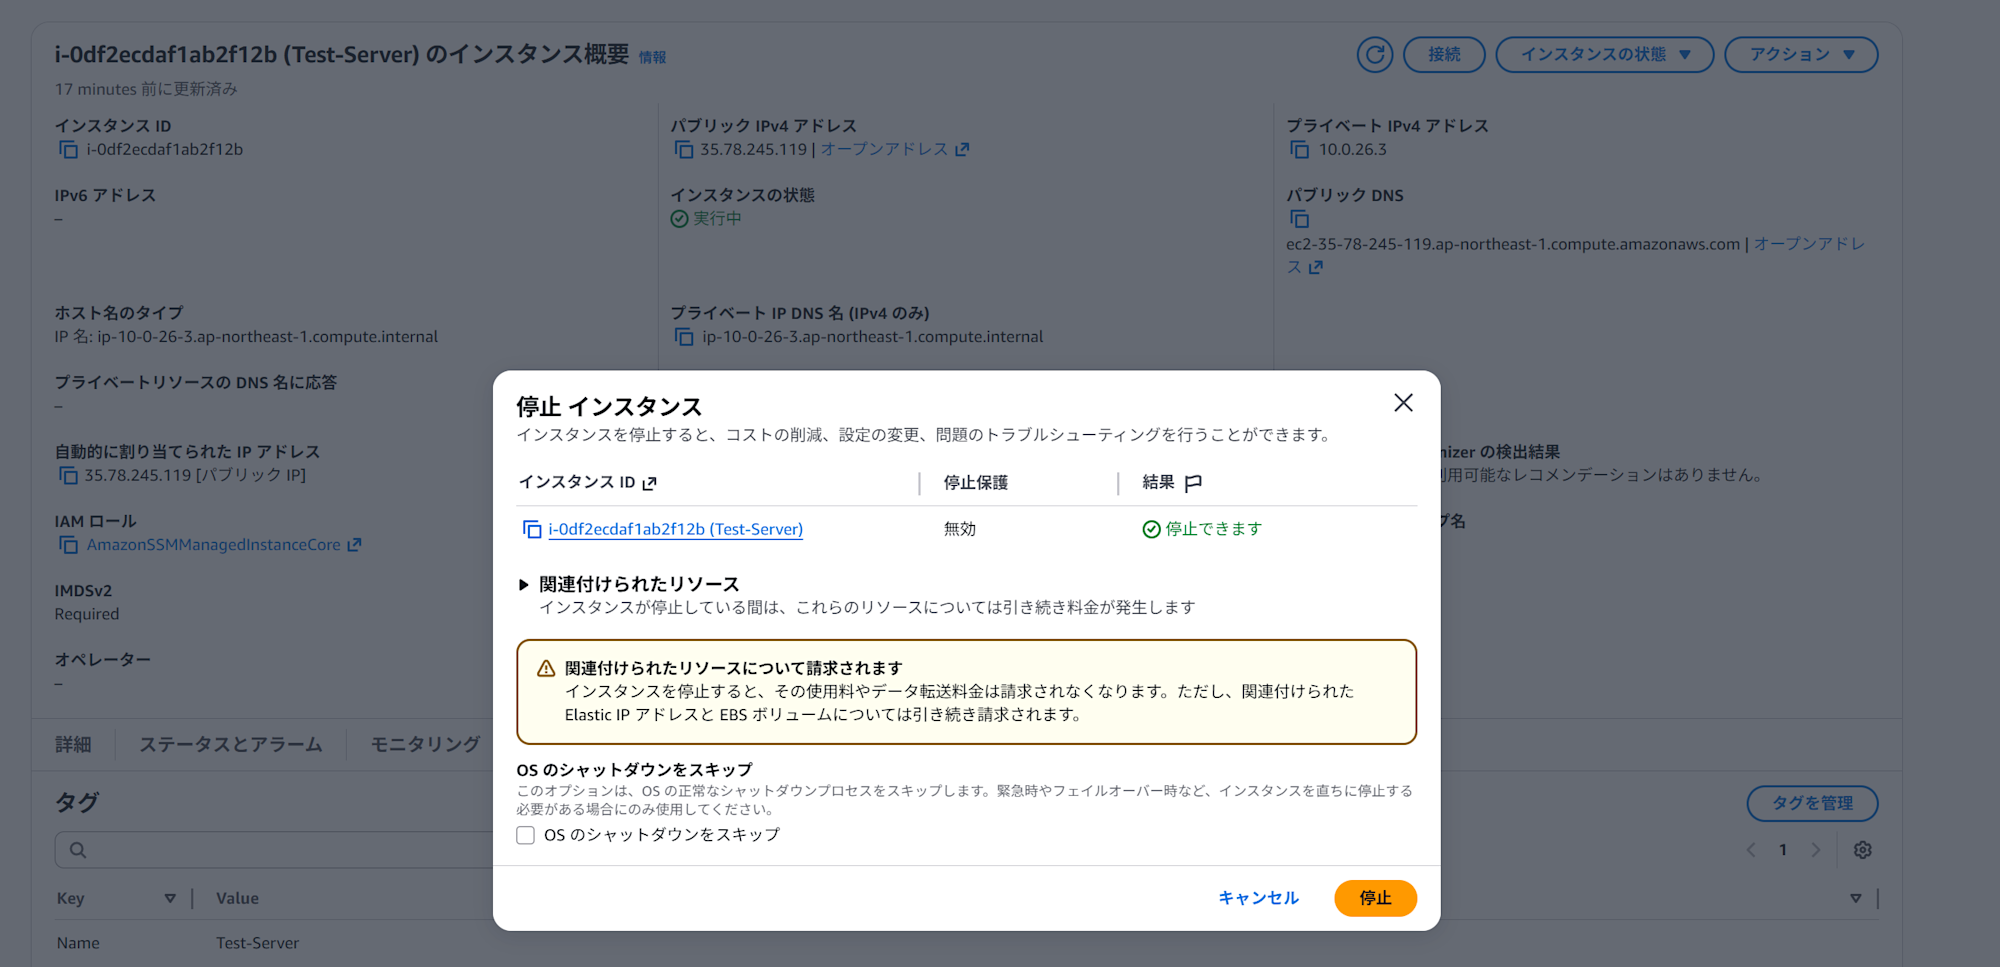Open the オープンアドレス link under パブリック DNS

pos(1809,244)
